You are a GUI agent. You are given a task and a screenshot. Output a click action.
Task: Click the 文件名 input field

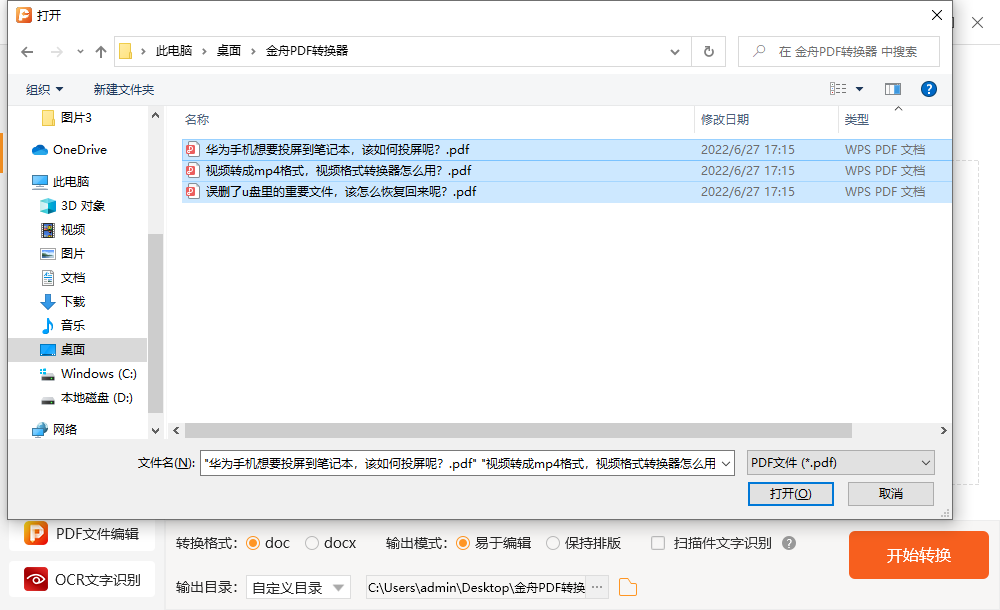click(460, 463)
